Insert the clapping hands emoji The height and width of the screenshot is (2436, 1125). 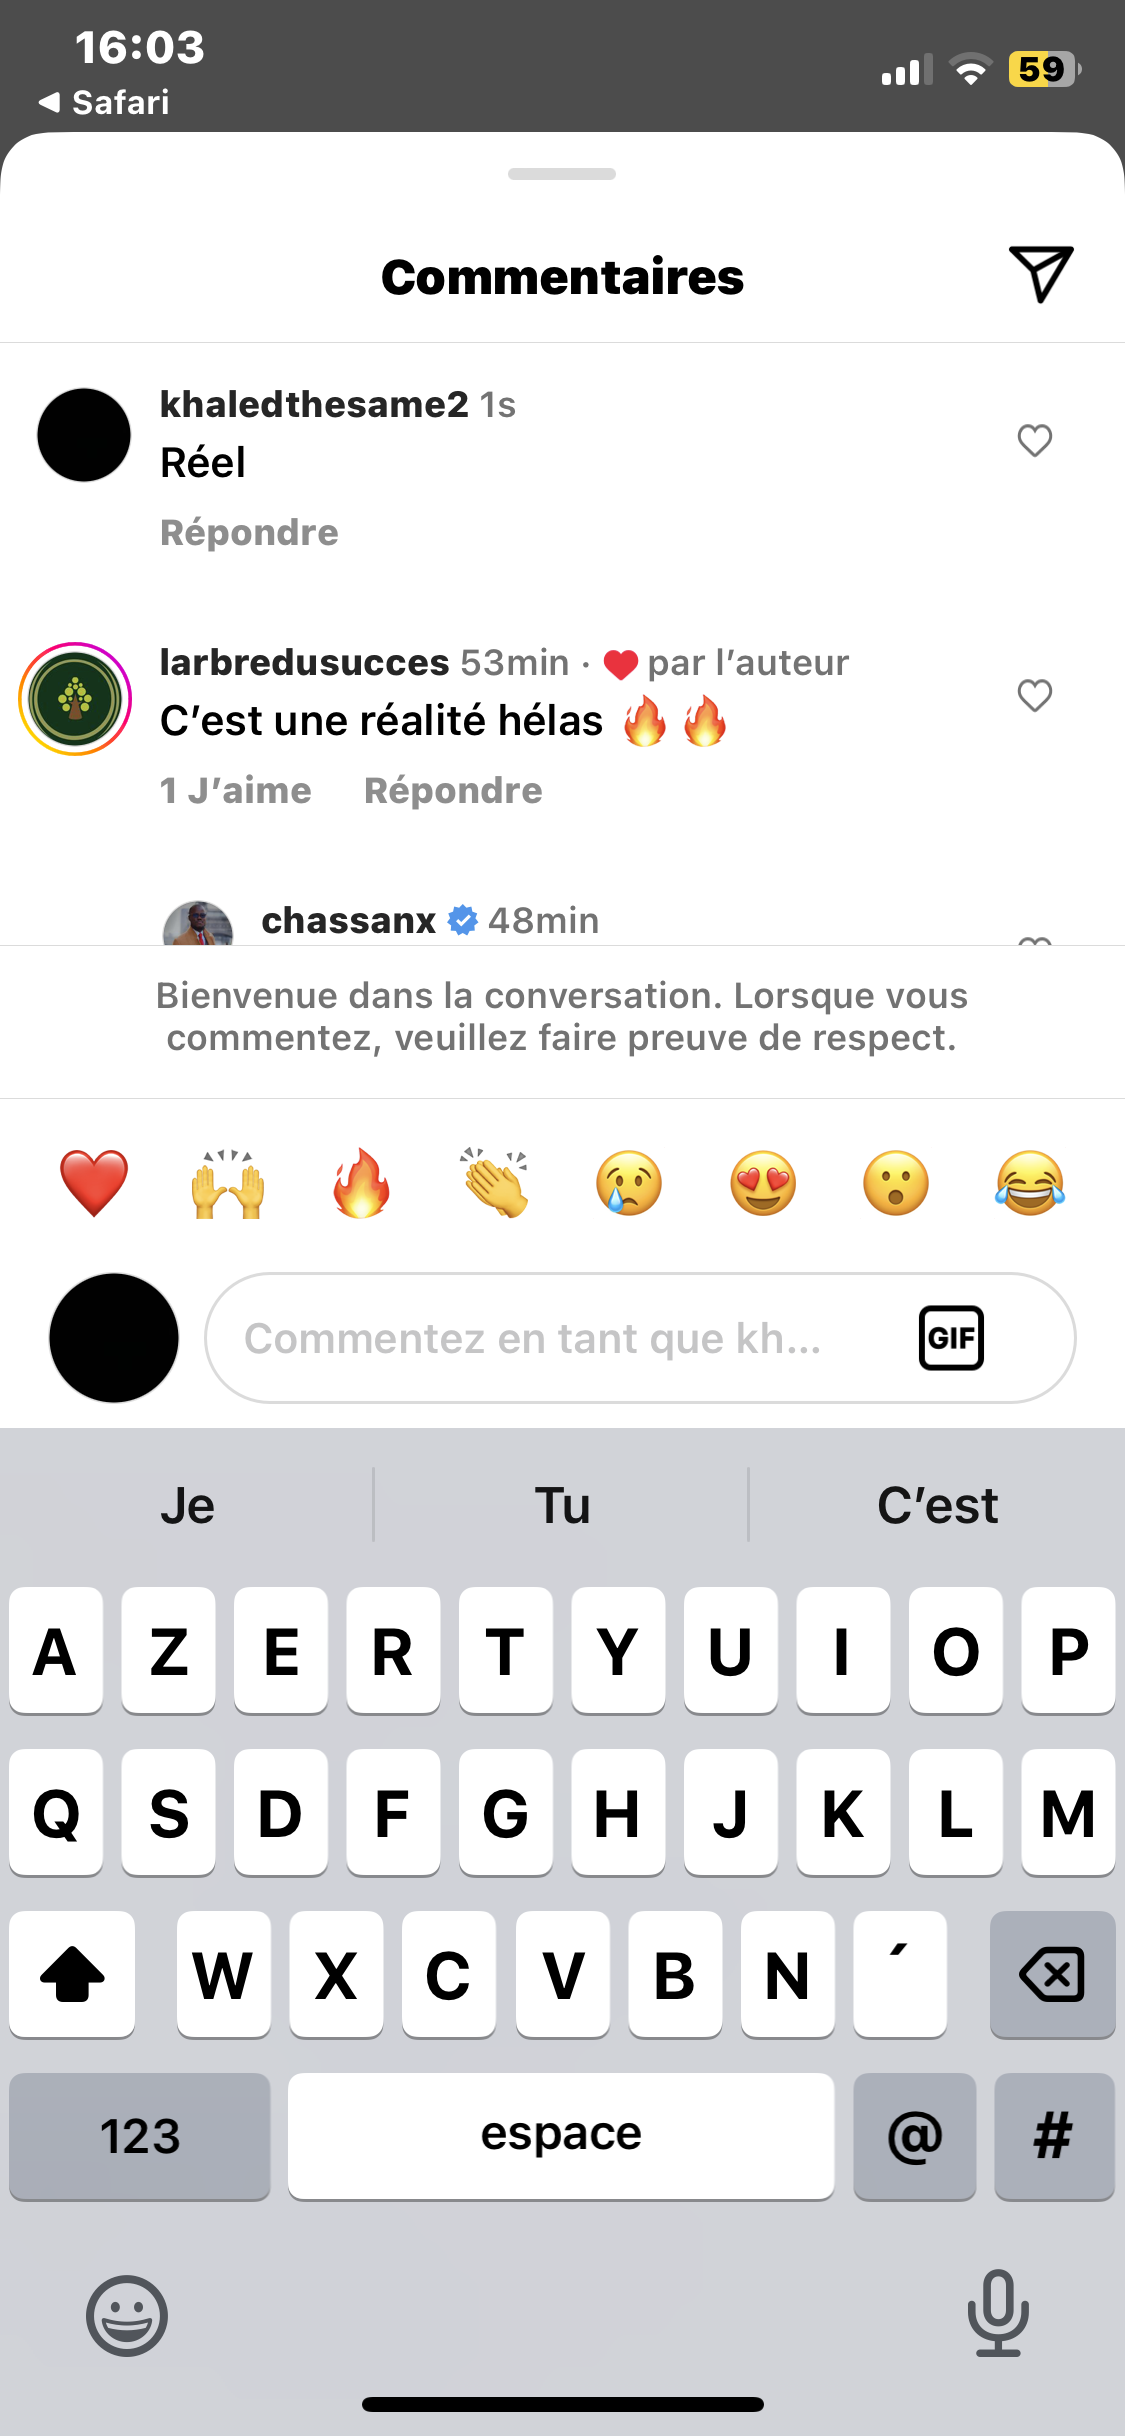tap(495, 1183)
